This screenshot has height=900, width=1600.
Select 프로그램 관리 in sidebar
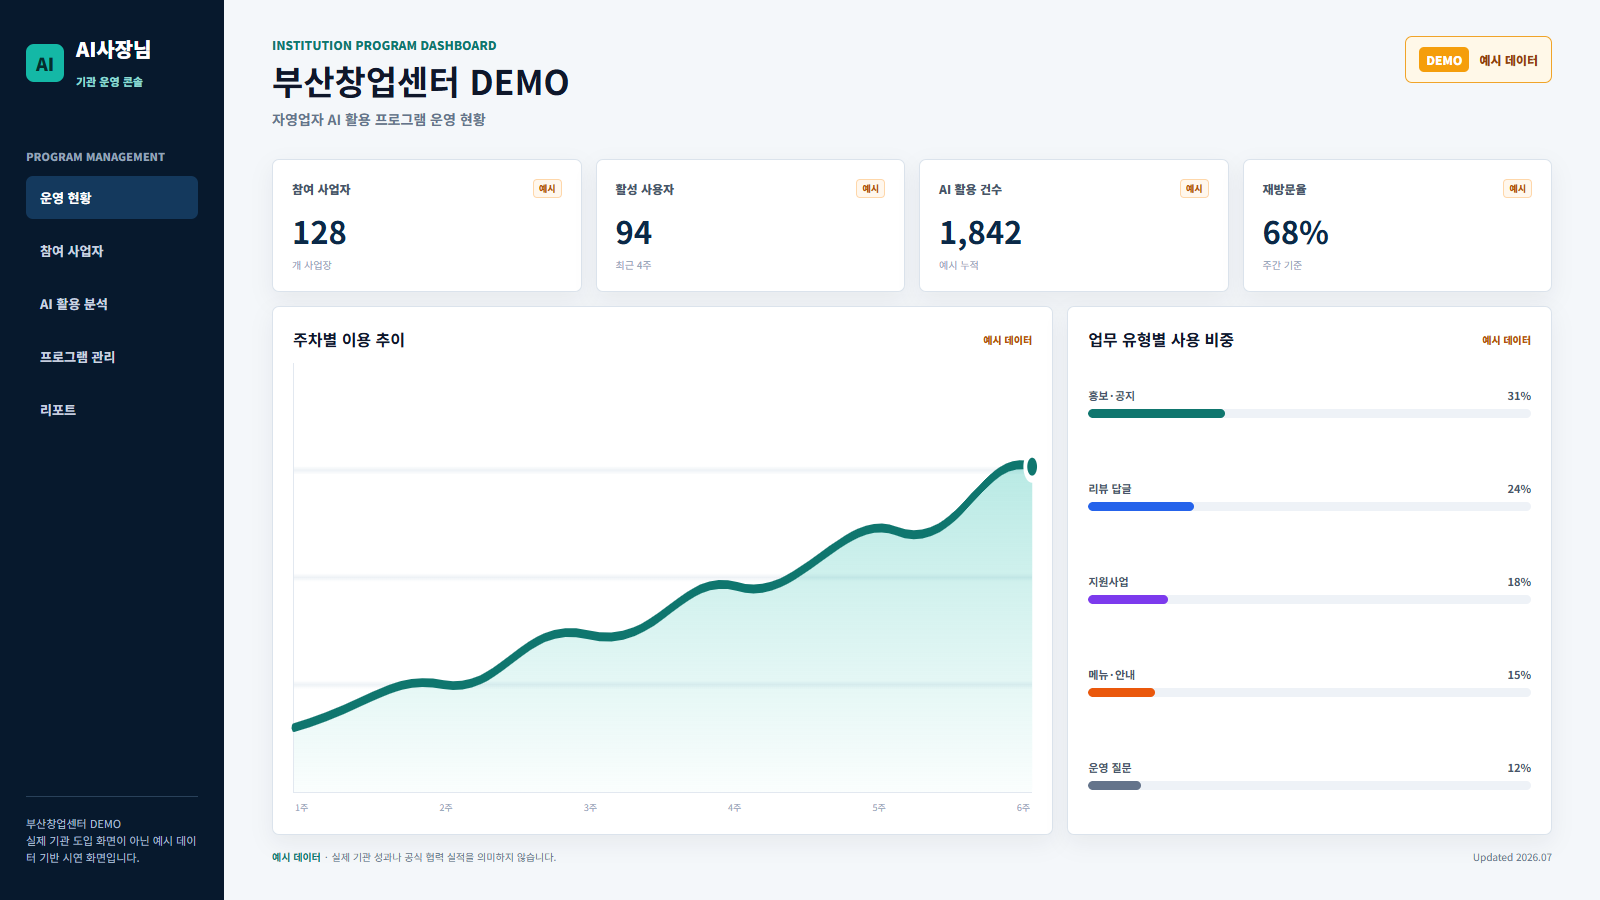click(112, 357)
